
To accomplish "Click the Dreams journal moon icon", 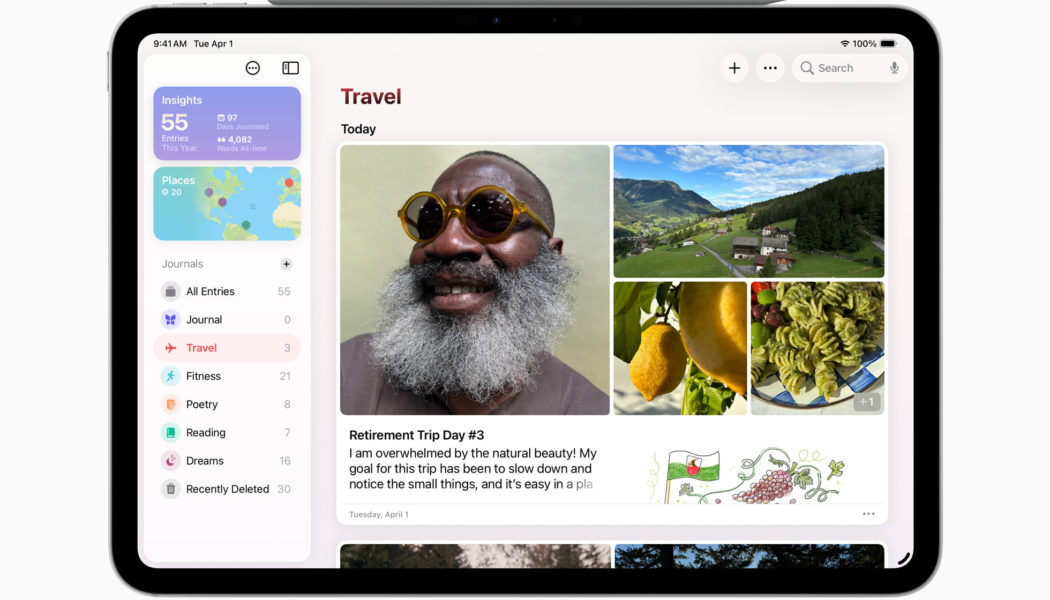I will point(171,461).
